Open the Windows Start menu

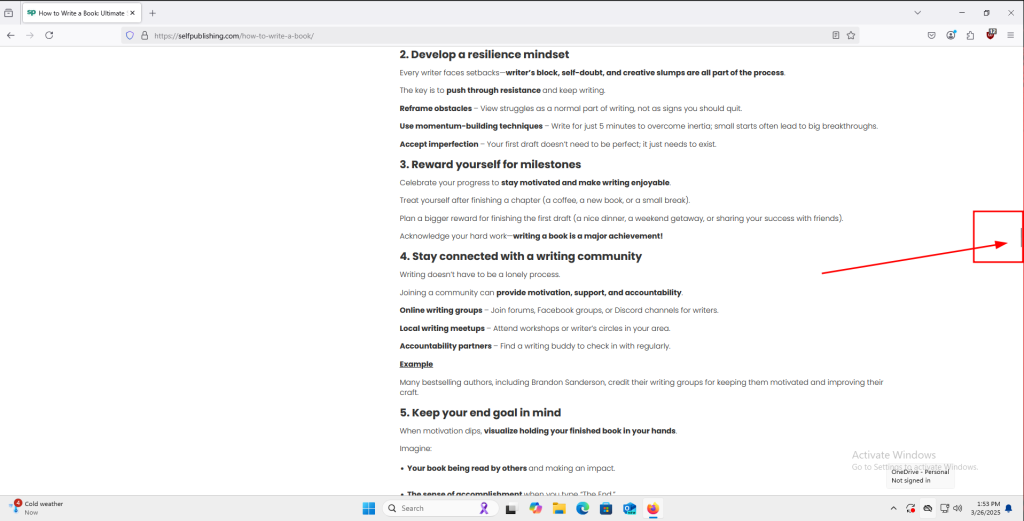(x=369, y=508)
